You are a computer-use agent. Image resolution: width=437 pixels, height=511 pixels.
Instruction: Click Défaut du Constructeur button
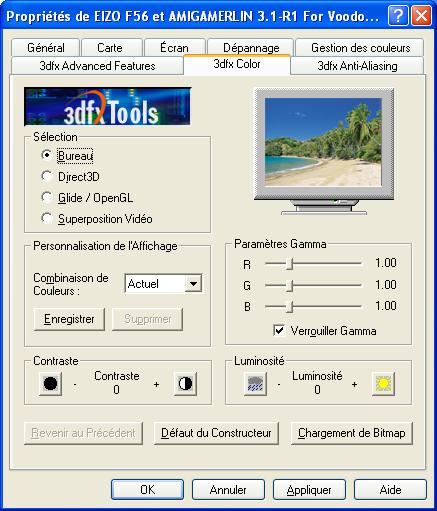click(x=216, y=433)
